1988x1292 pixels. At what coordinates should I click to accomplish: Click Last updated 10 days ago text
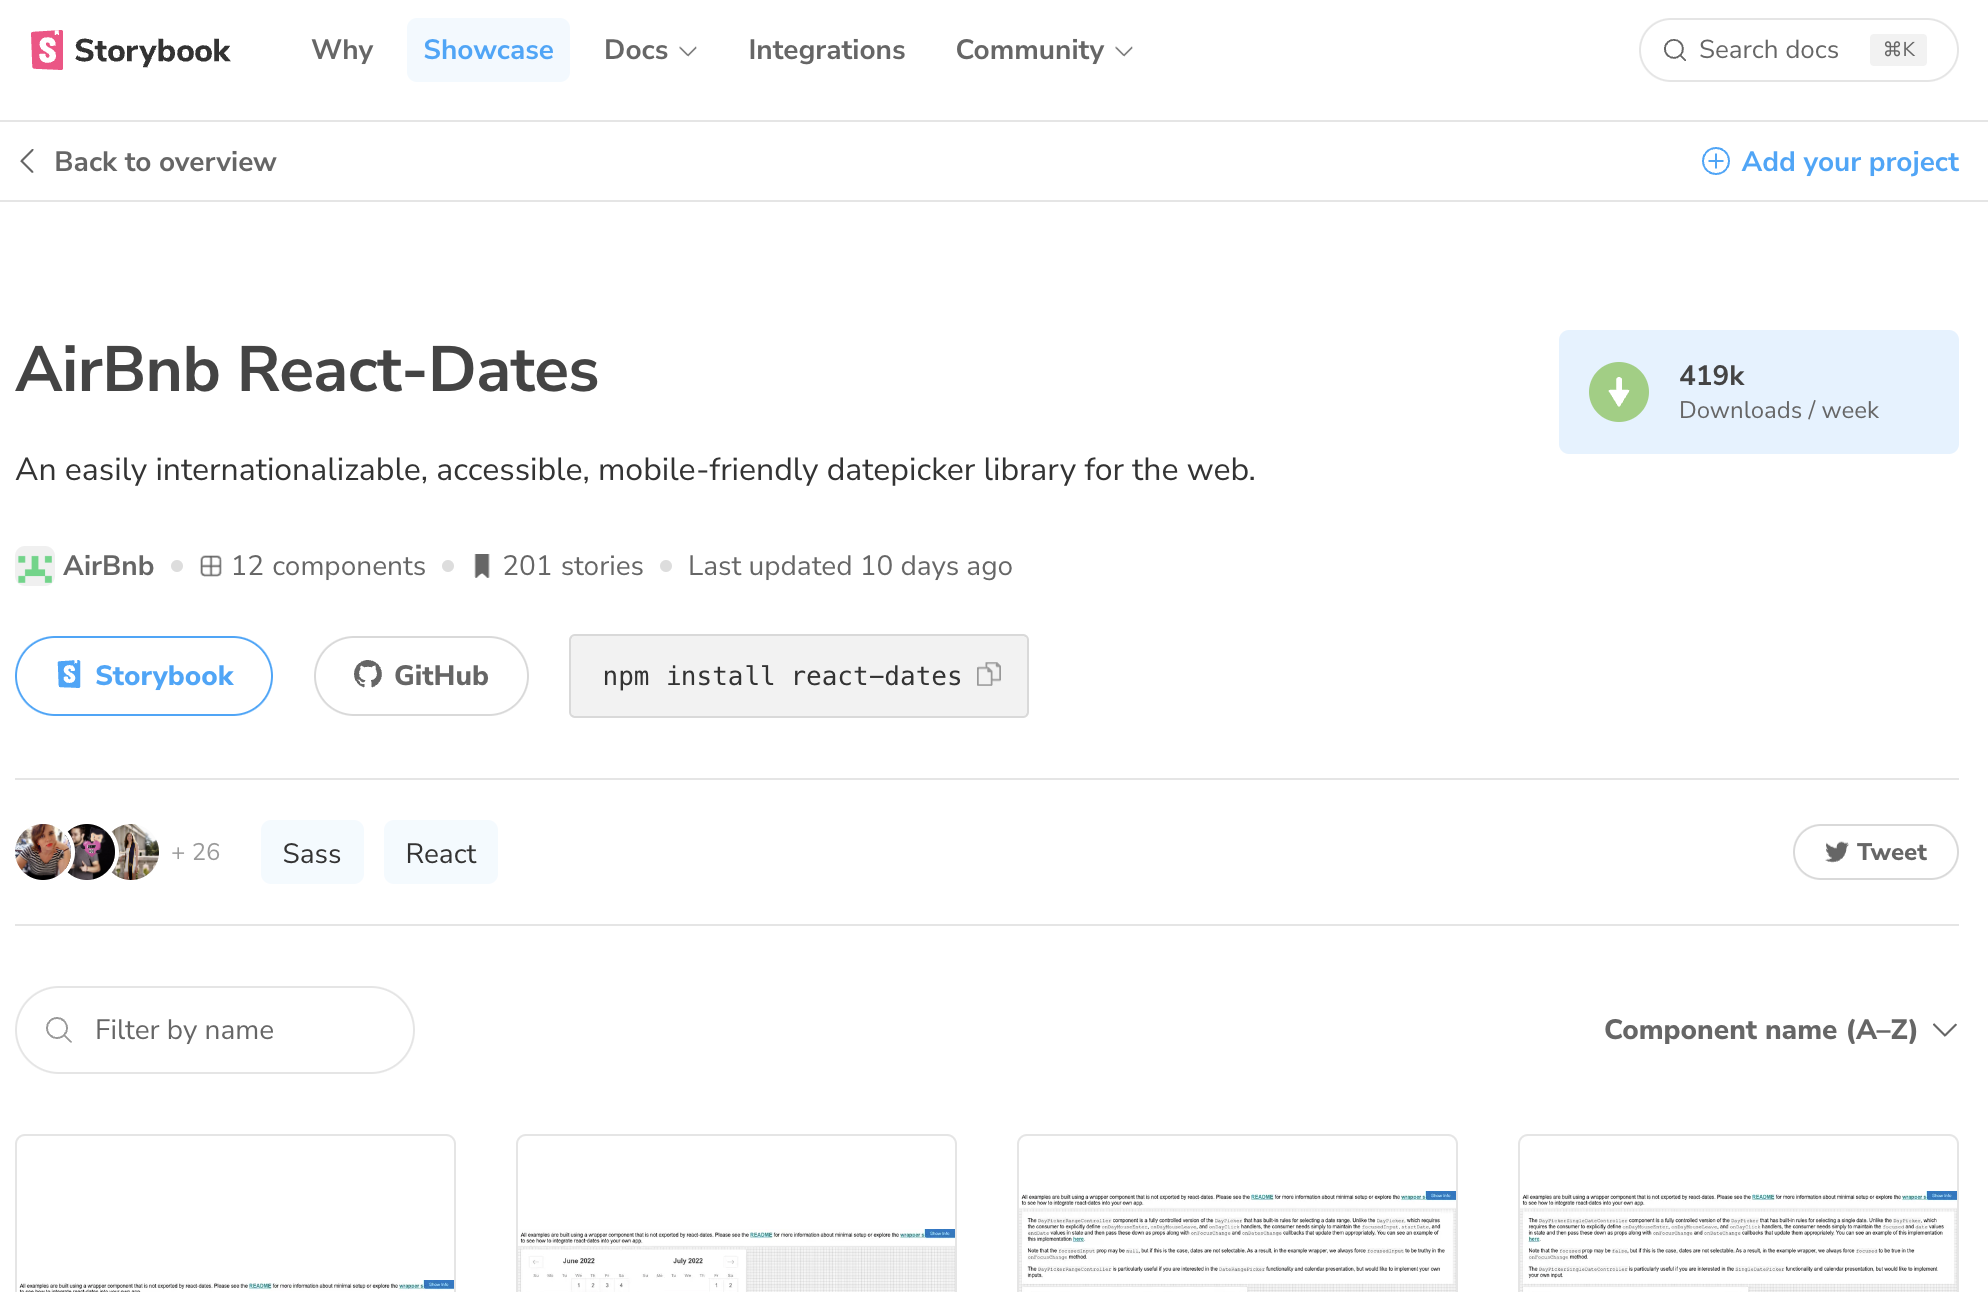click(x=850, y=566)
